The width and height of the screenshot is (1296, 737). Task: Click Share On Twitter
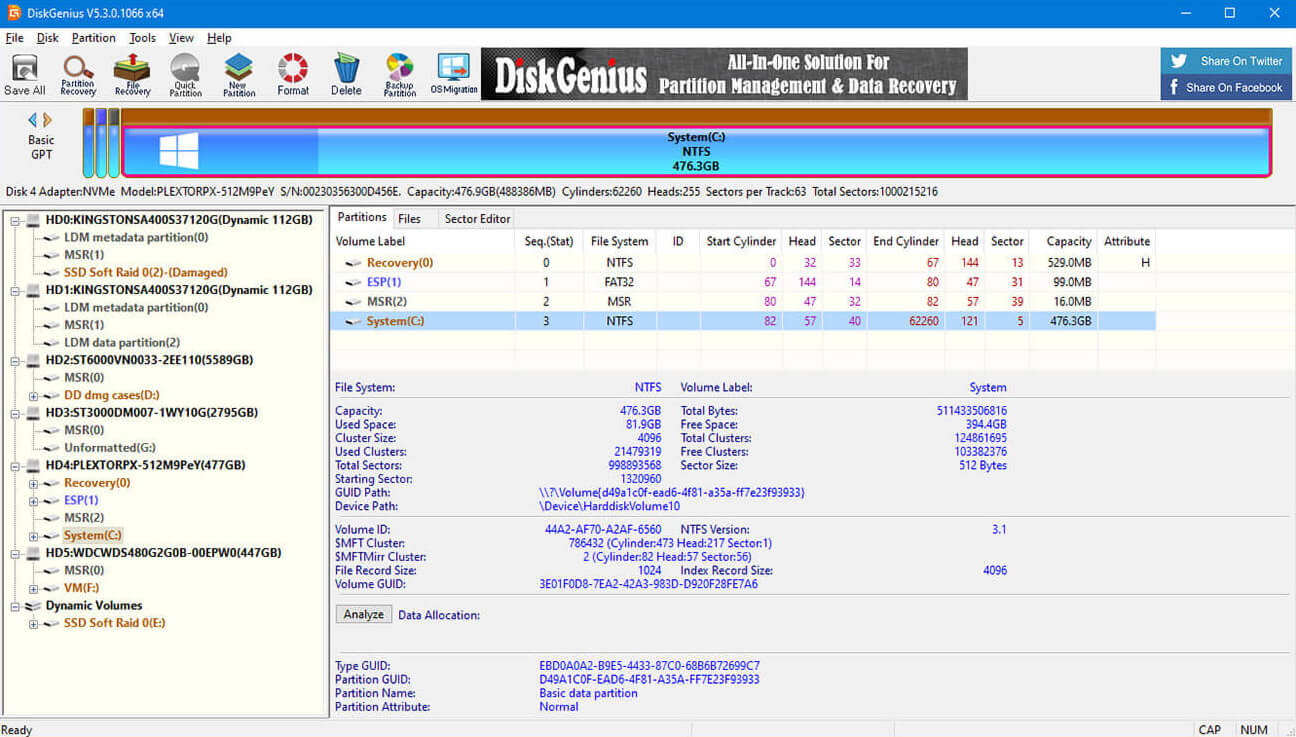coord(1226,60)
